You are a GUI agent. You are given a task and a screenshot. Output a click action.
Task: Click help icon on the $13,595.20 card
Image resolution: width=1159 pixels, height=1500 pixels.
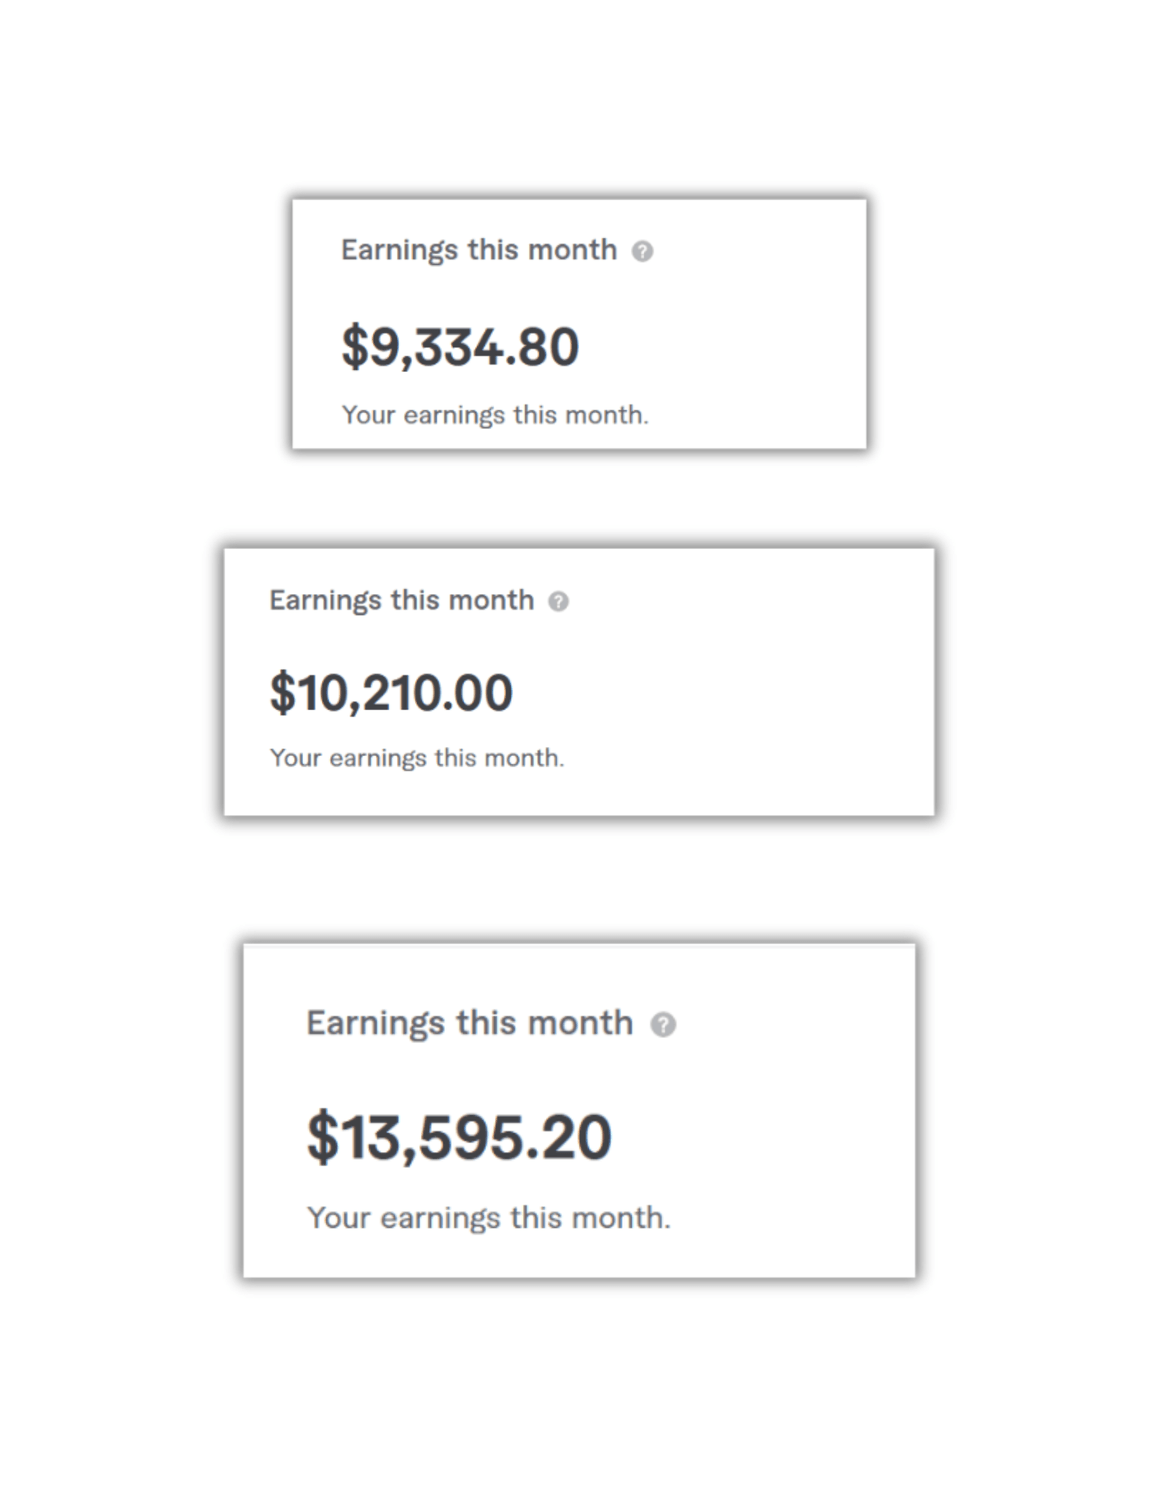click(663, 1024)
